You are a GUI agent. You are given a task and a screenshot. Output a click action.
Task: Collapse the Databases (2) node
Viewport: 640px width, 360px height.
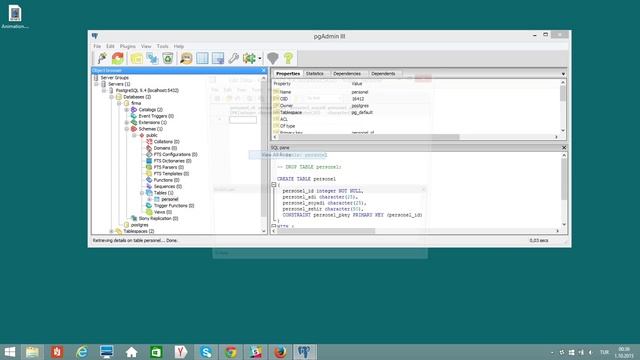(x=112, y=97)
